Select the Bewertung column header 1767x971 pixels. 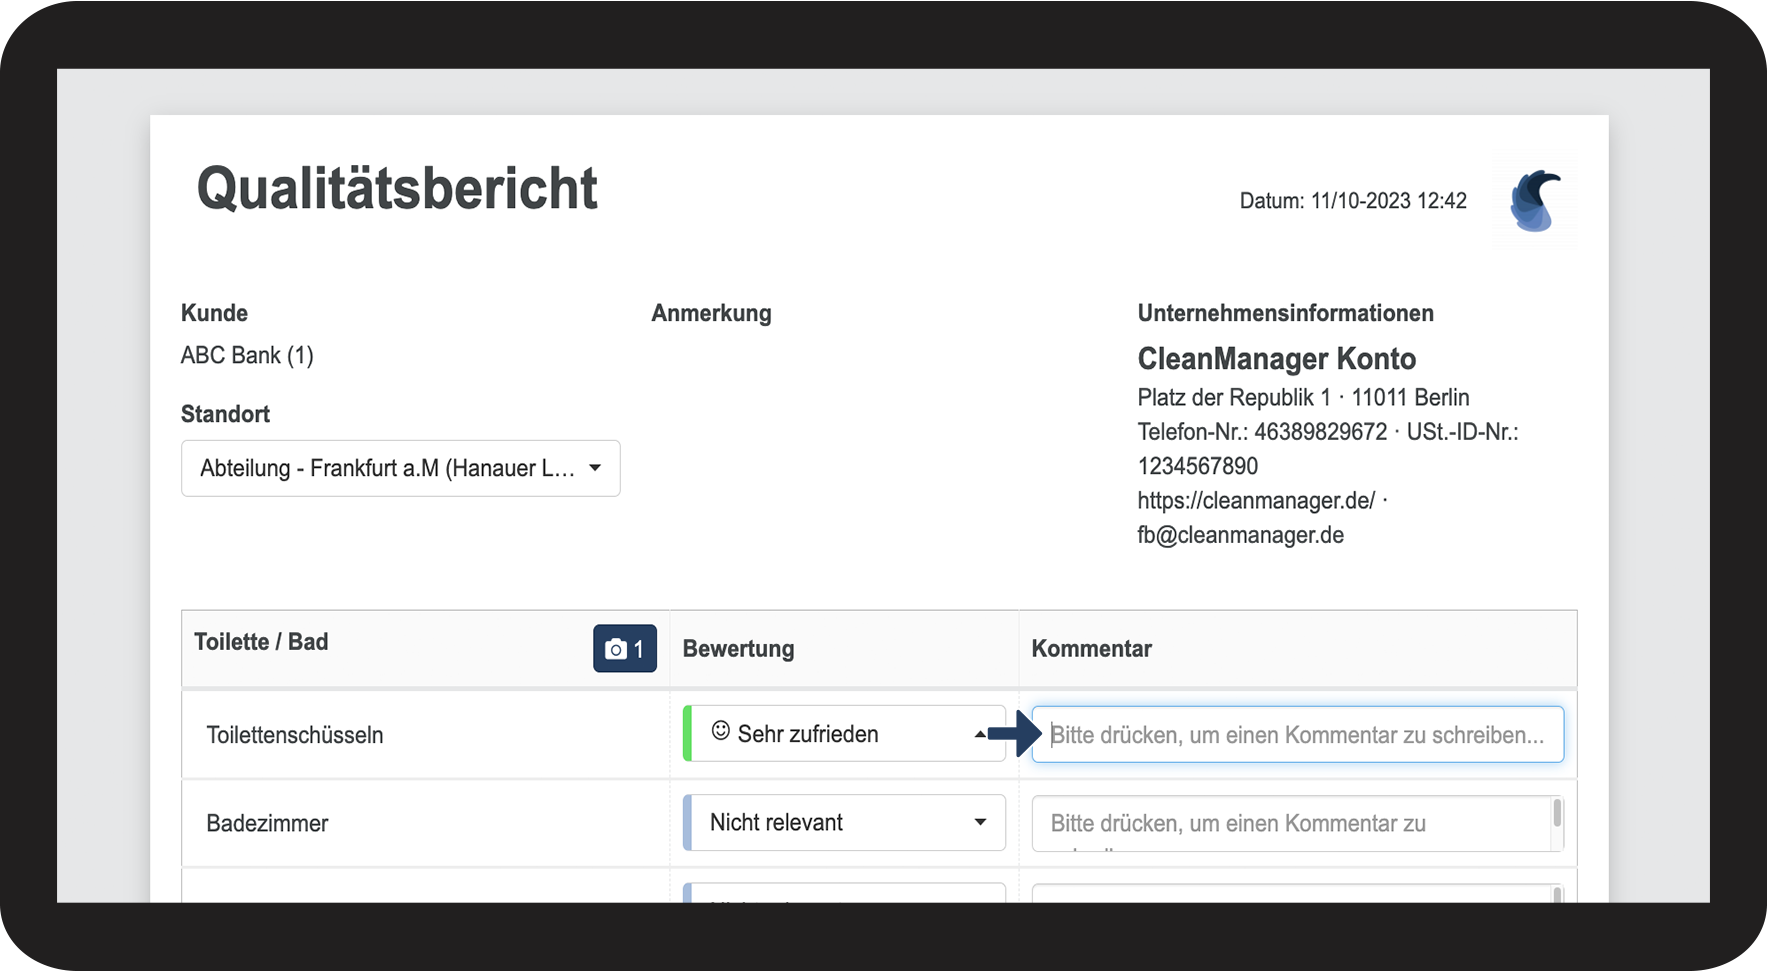(x=738, y=649)
